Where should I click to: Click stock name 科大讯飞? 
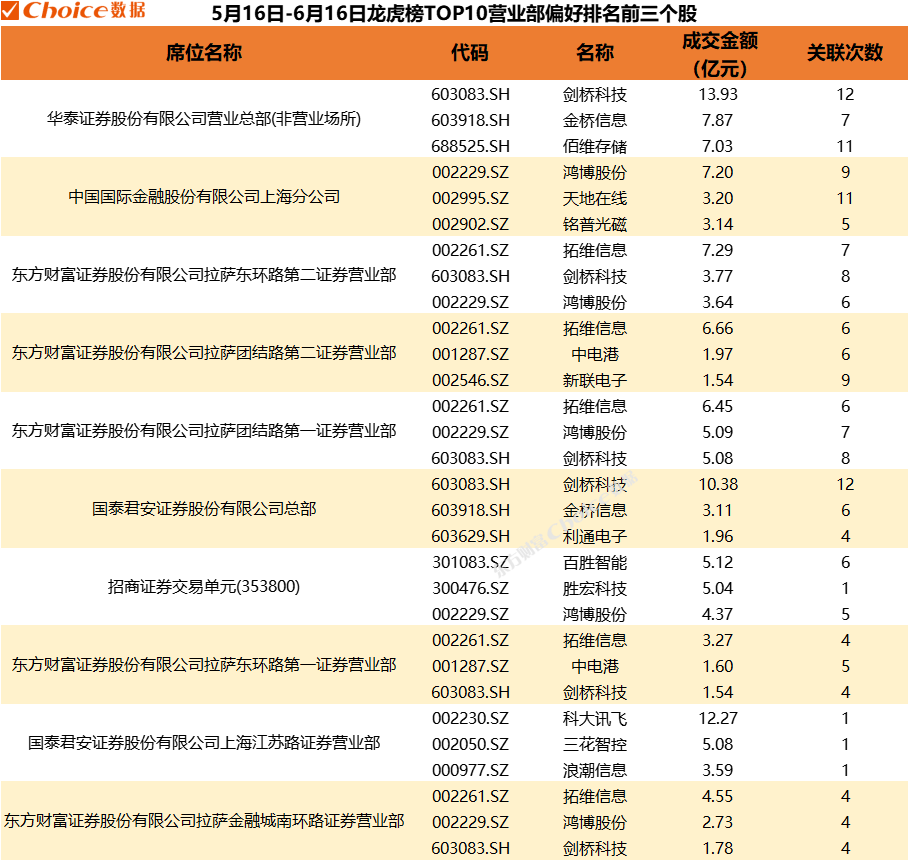click(x=595, y=718)
